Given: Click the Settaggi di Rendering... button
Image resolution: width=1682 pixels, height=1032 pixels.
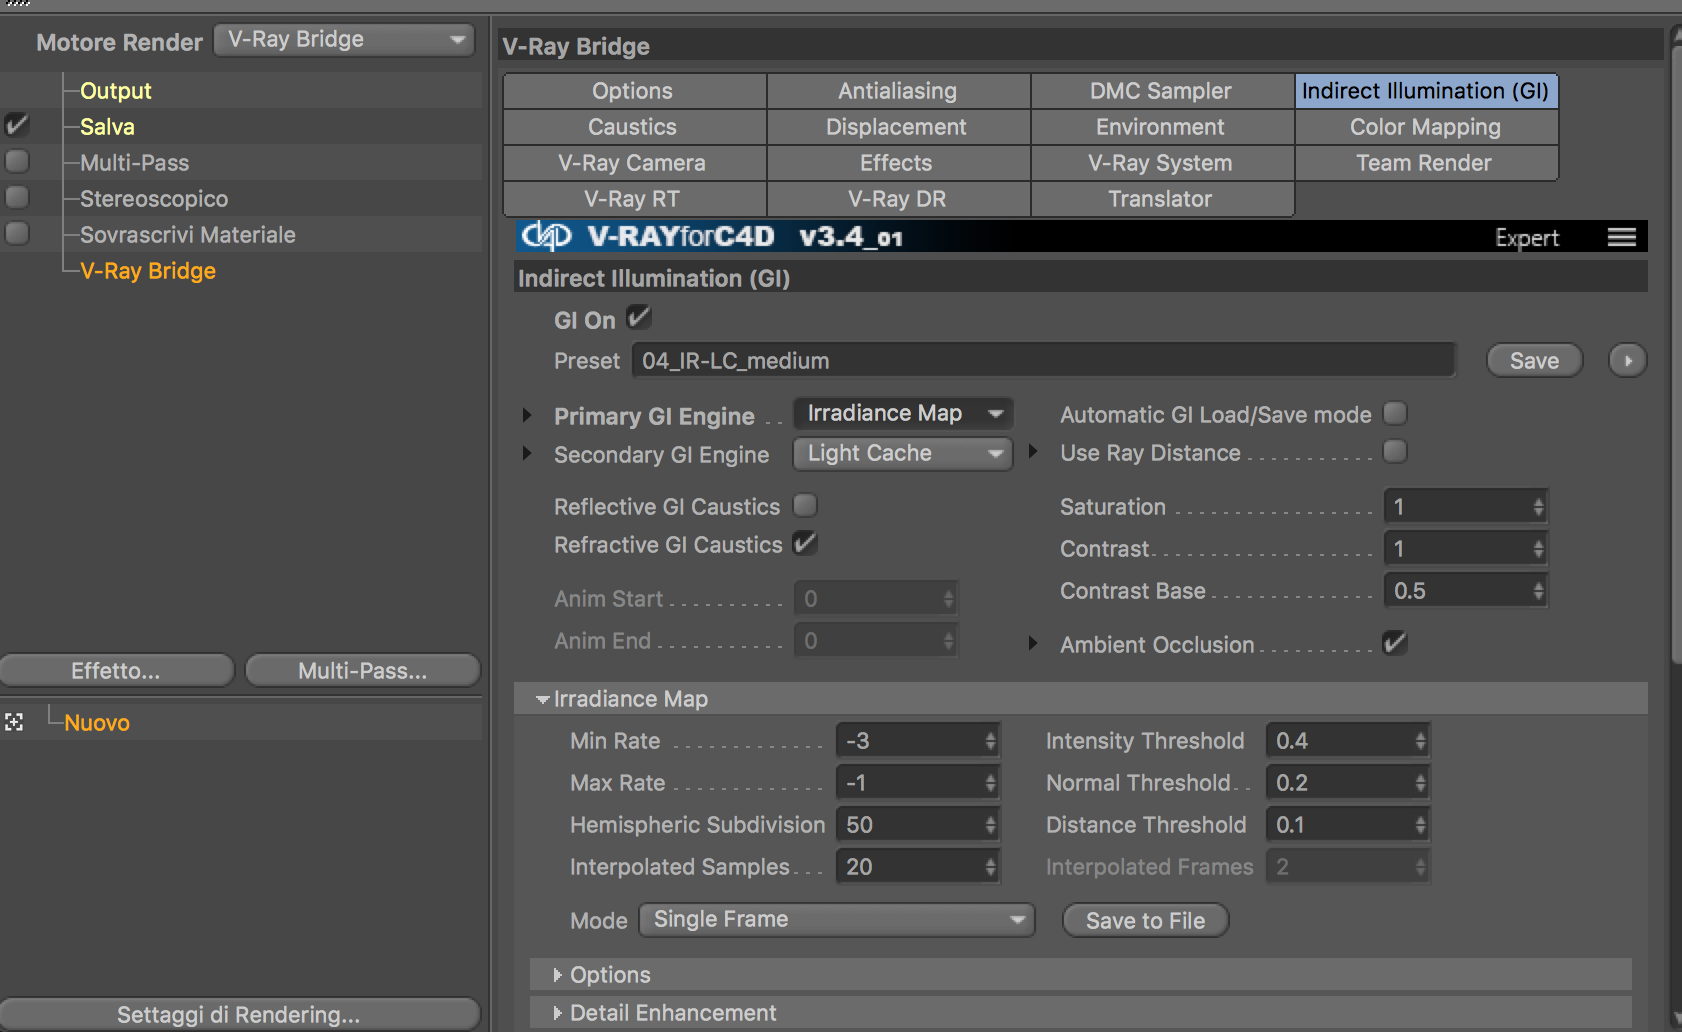Looking at the screenshot, I should pyautogui.click(x=239, y=1014).
